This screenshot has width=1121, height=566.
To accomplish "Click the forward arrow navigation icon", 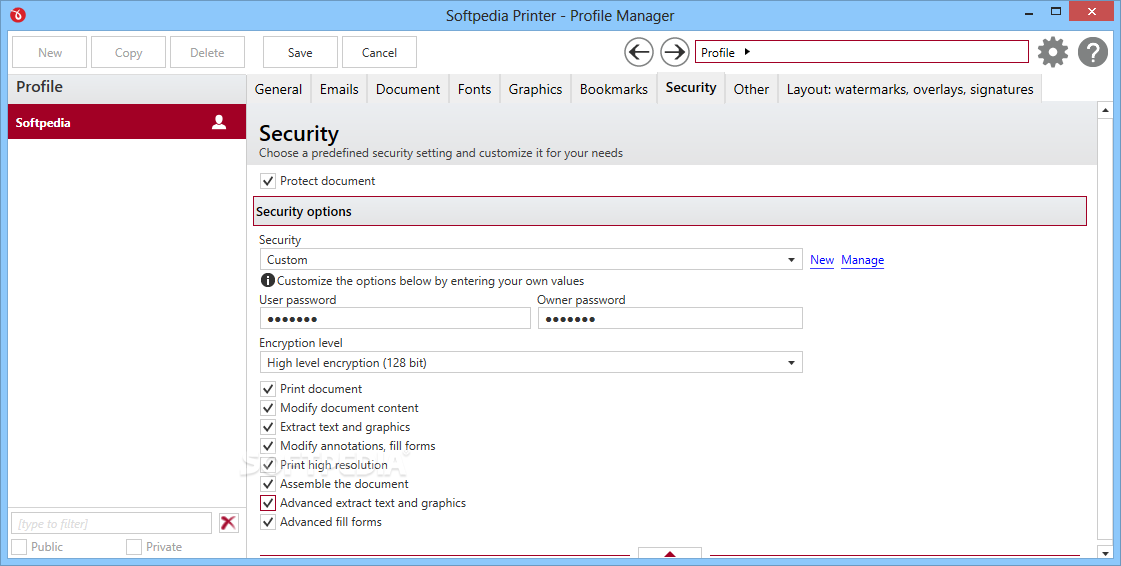I will tap(674, 52).
